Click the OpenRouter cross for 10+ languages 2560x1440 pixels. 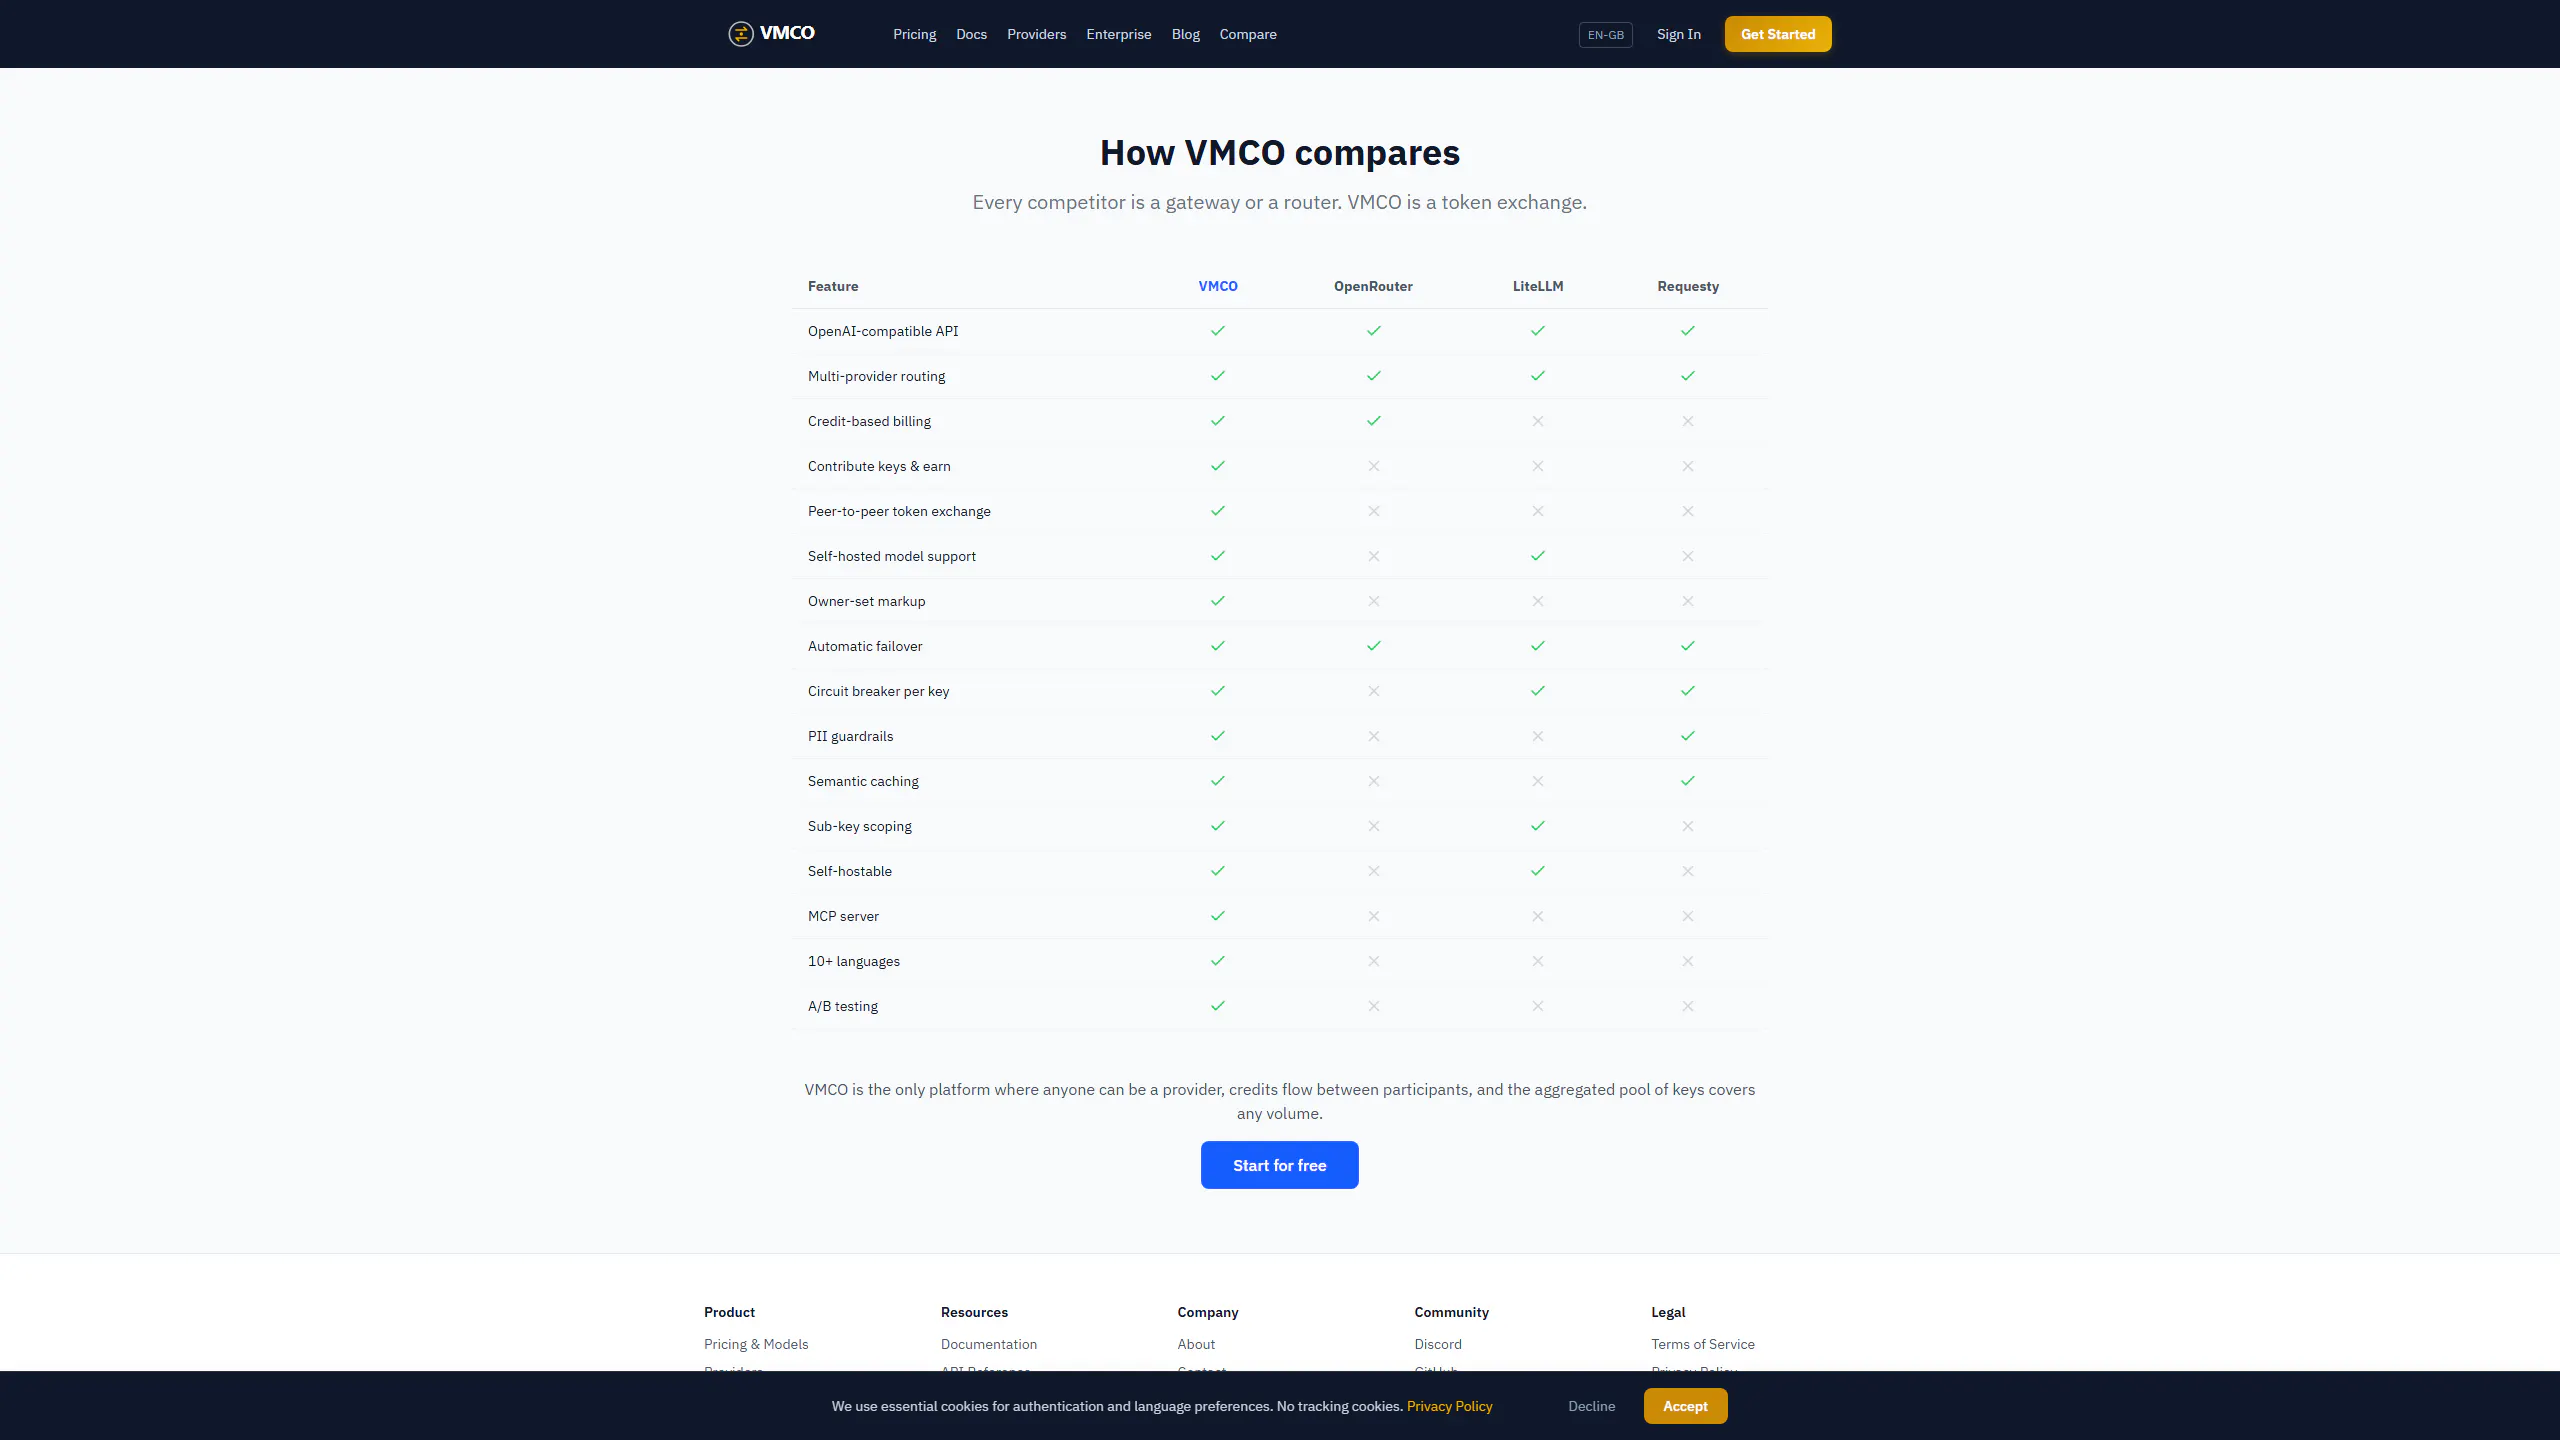pos(1374,961)
